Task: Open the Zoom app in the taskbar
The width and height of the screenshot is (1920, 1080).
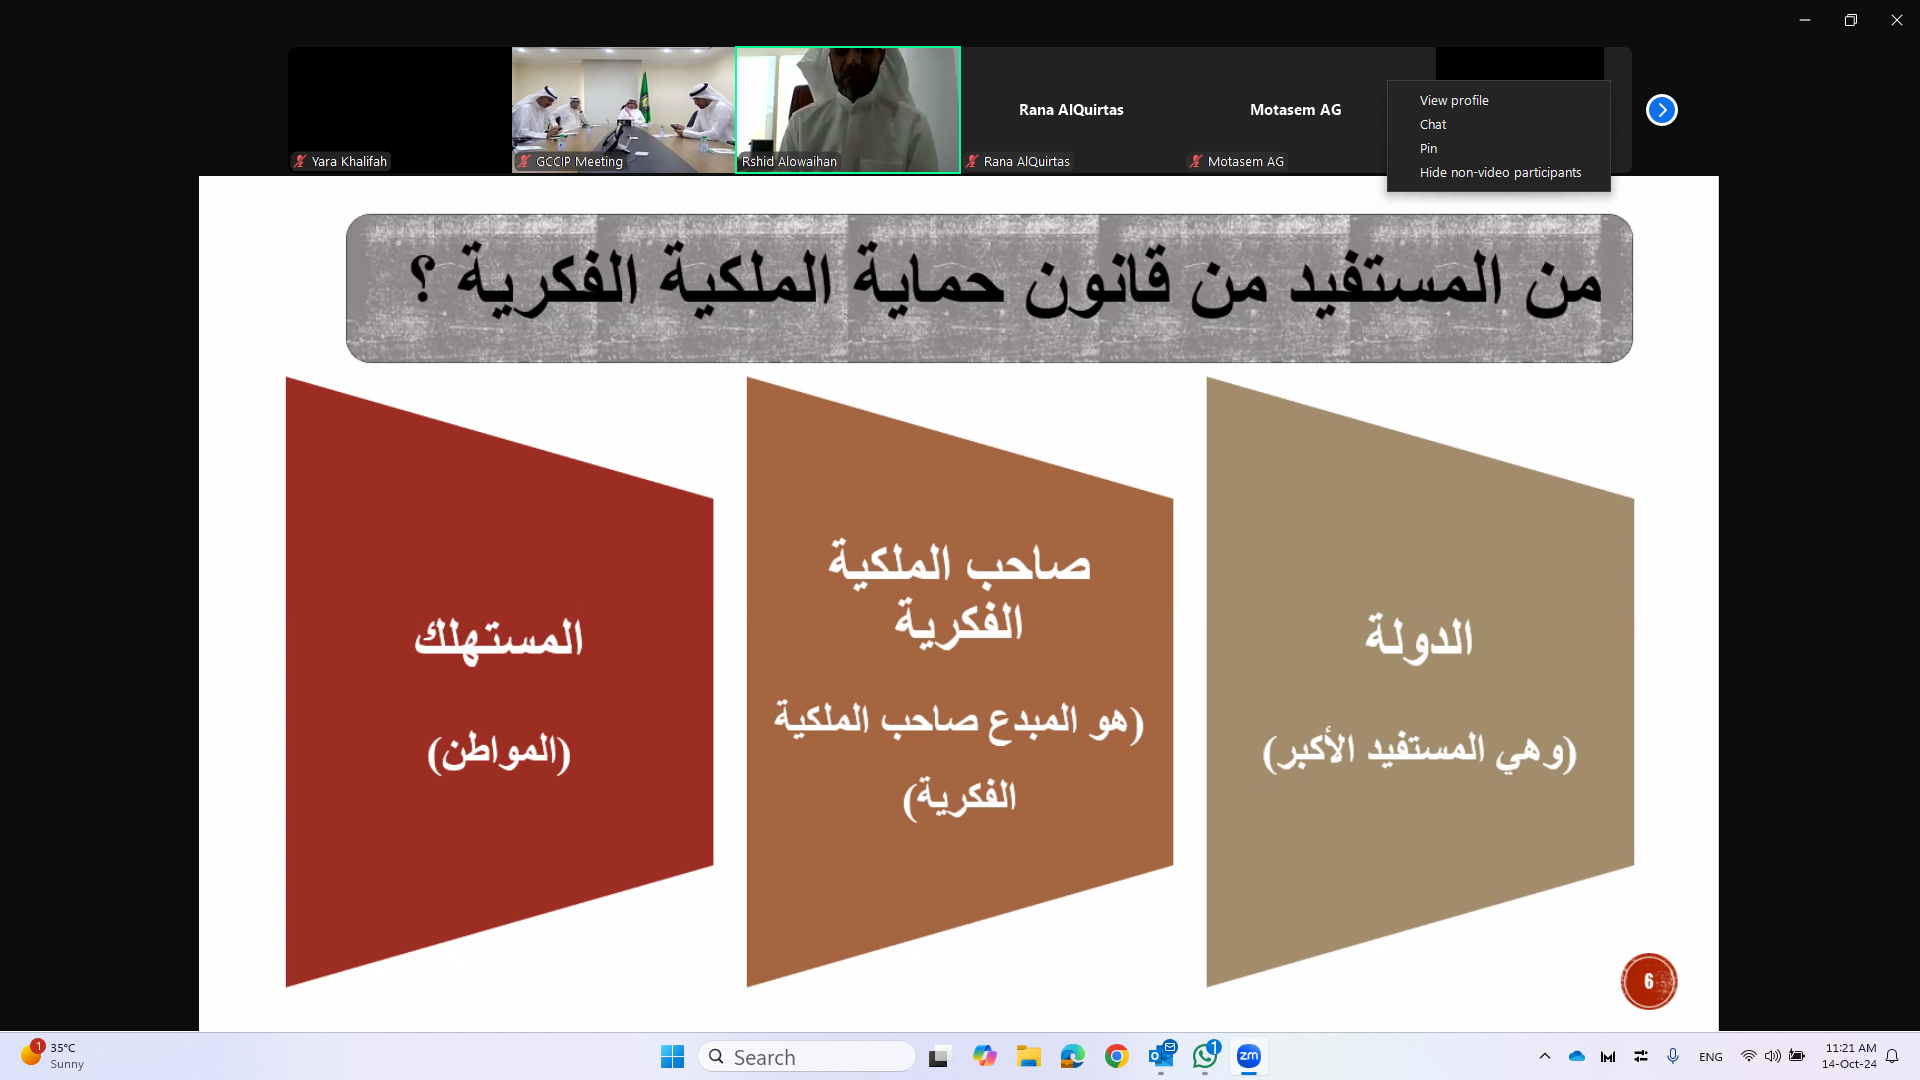Action: 1248,1056
